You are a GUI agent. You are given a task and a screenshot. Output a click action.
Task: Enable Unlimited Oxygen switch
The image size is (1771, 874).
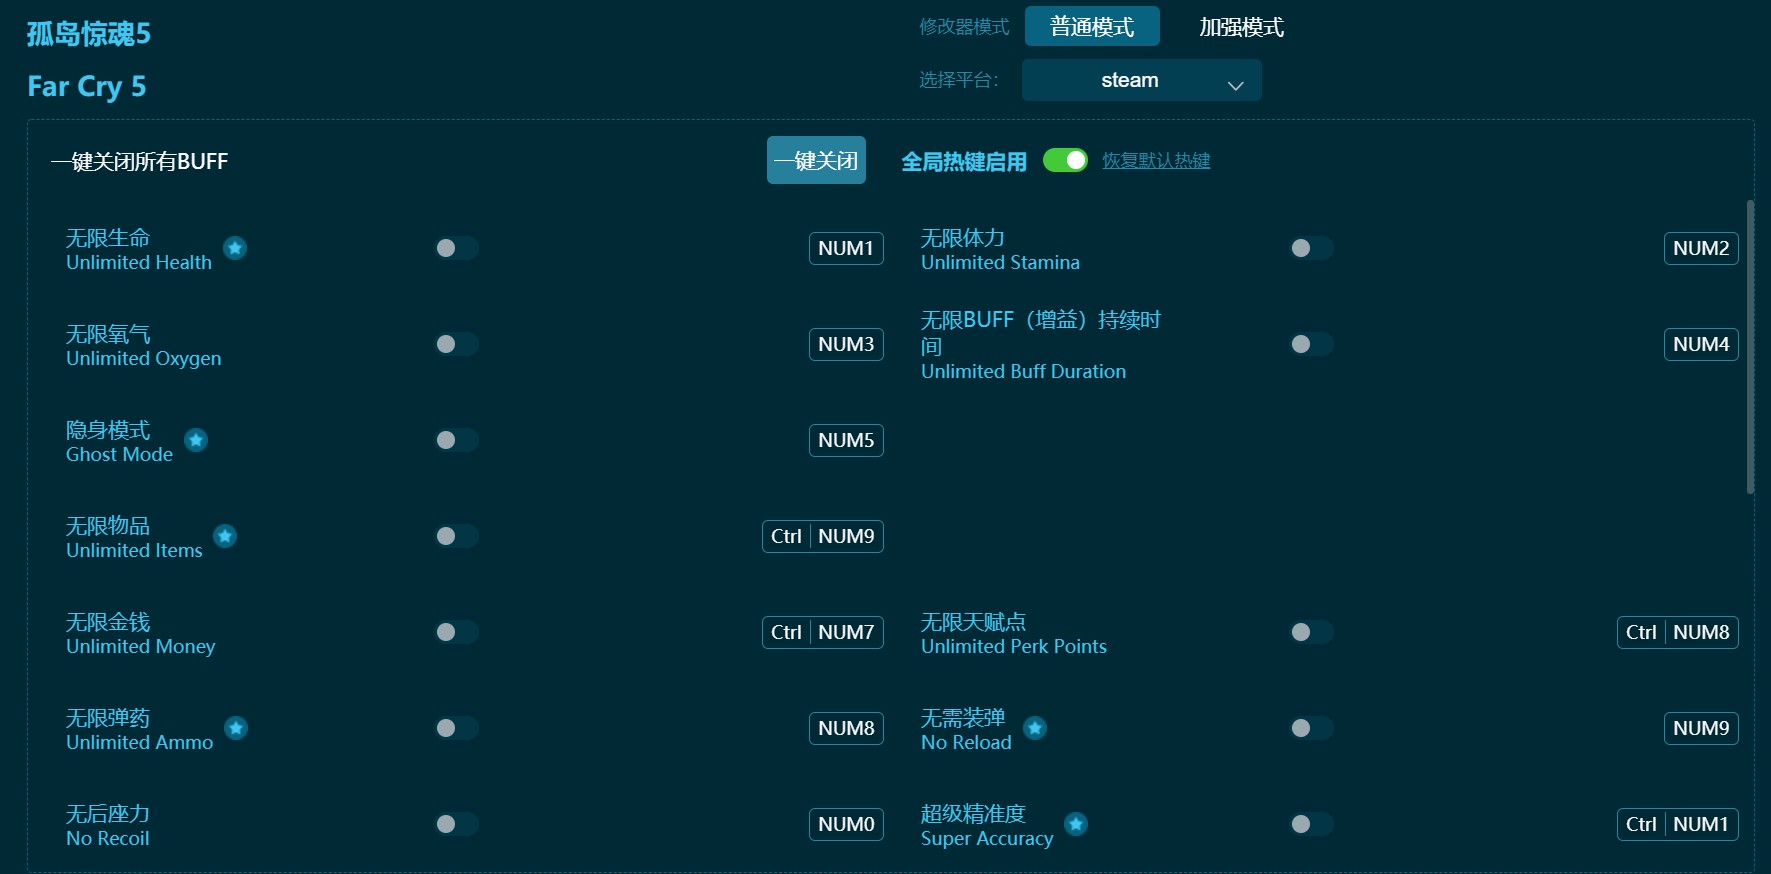(457, 344)
